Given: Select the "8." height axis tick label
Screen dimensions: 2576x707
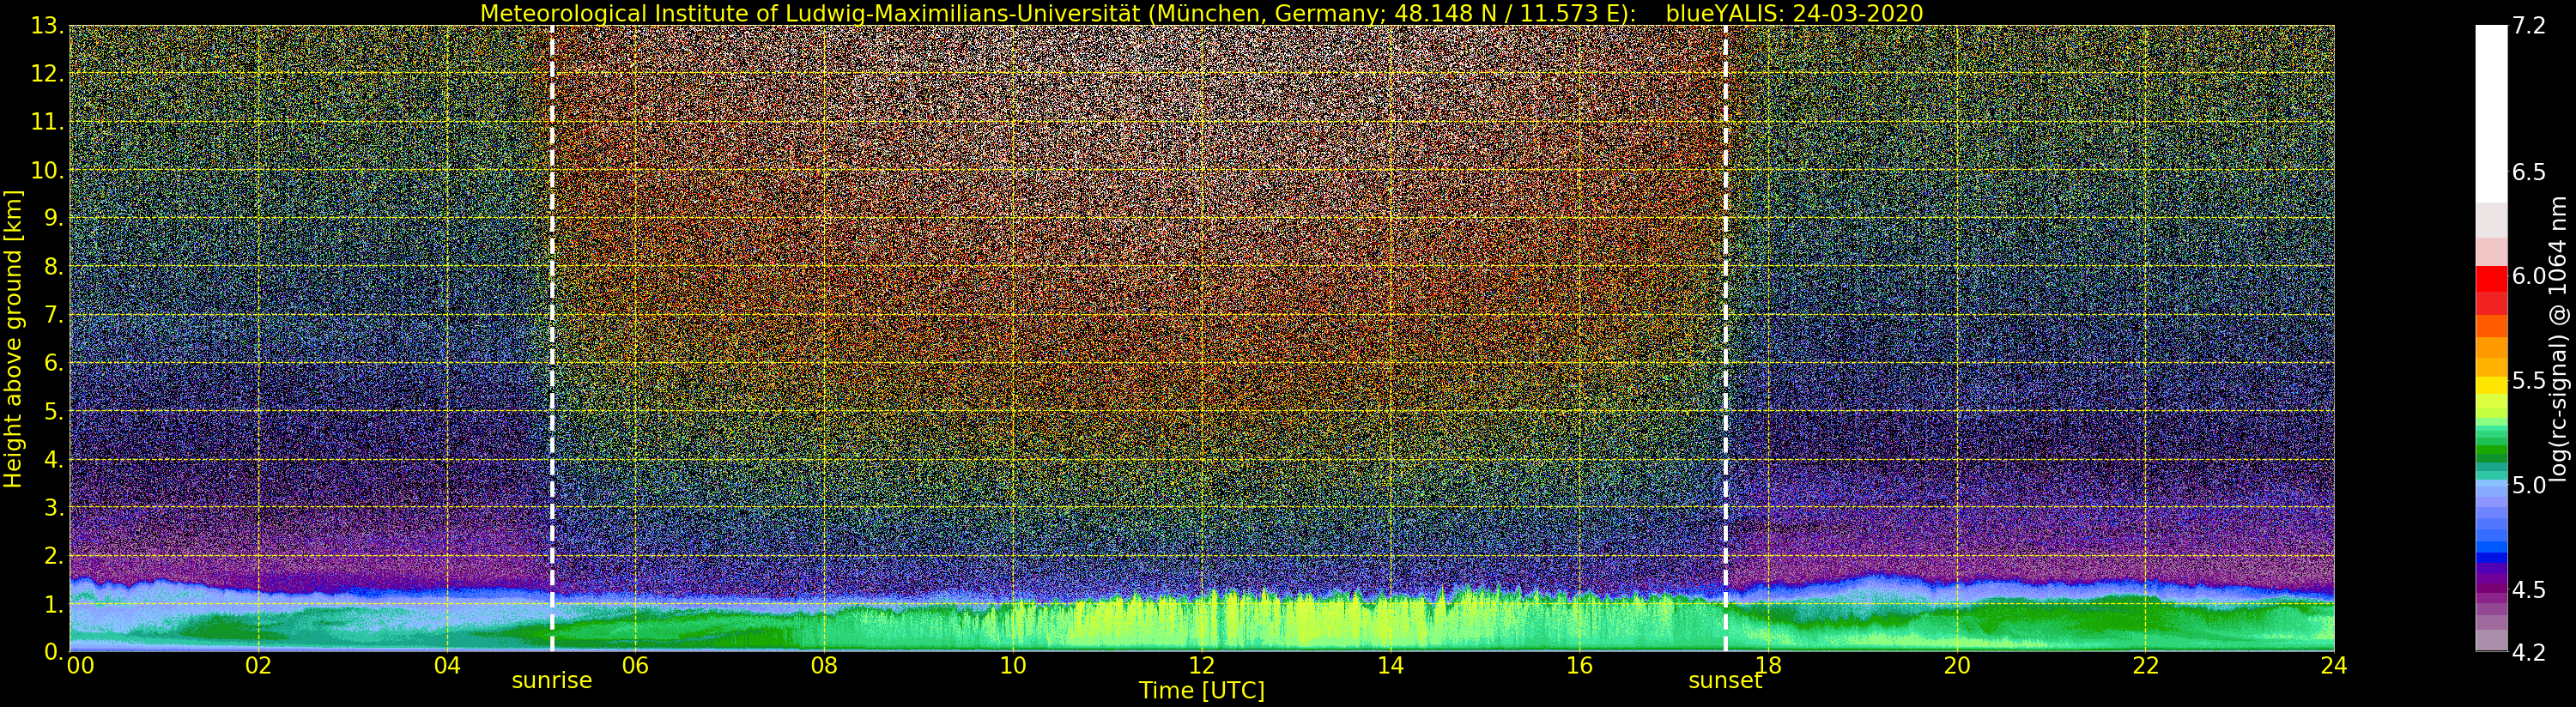Looking at the screenshot, I should coord(54,267).
